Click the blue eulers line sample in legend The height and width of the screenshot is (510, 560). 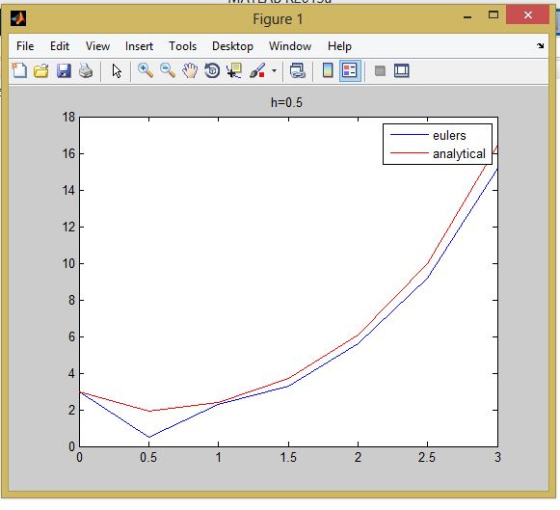tap(409, 135)
